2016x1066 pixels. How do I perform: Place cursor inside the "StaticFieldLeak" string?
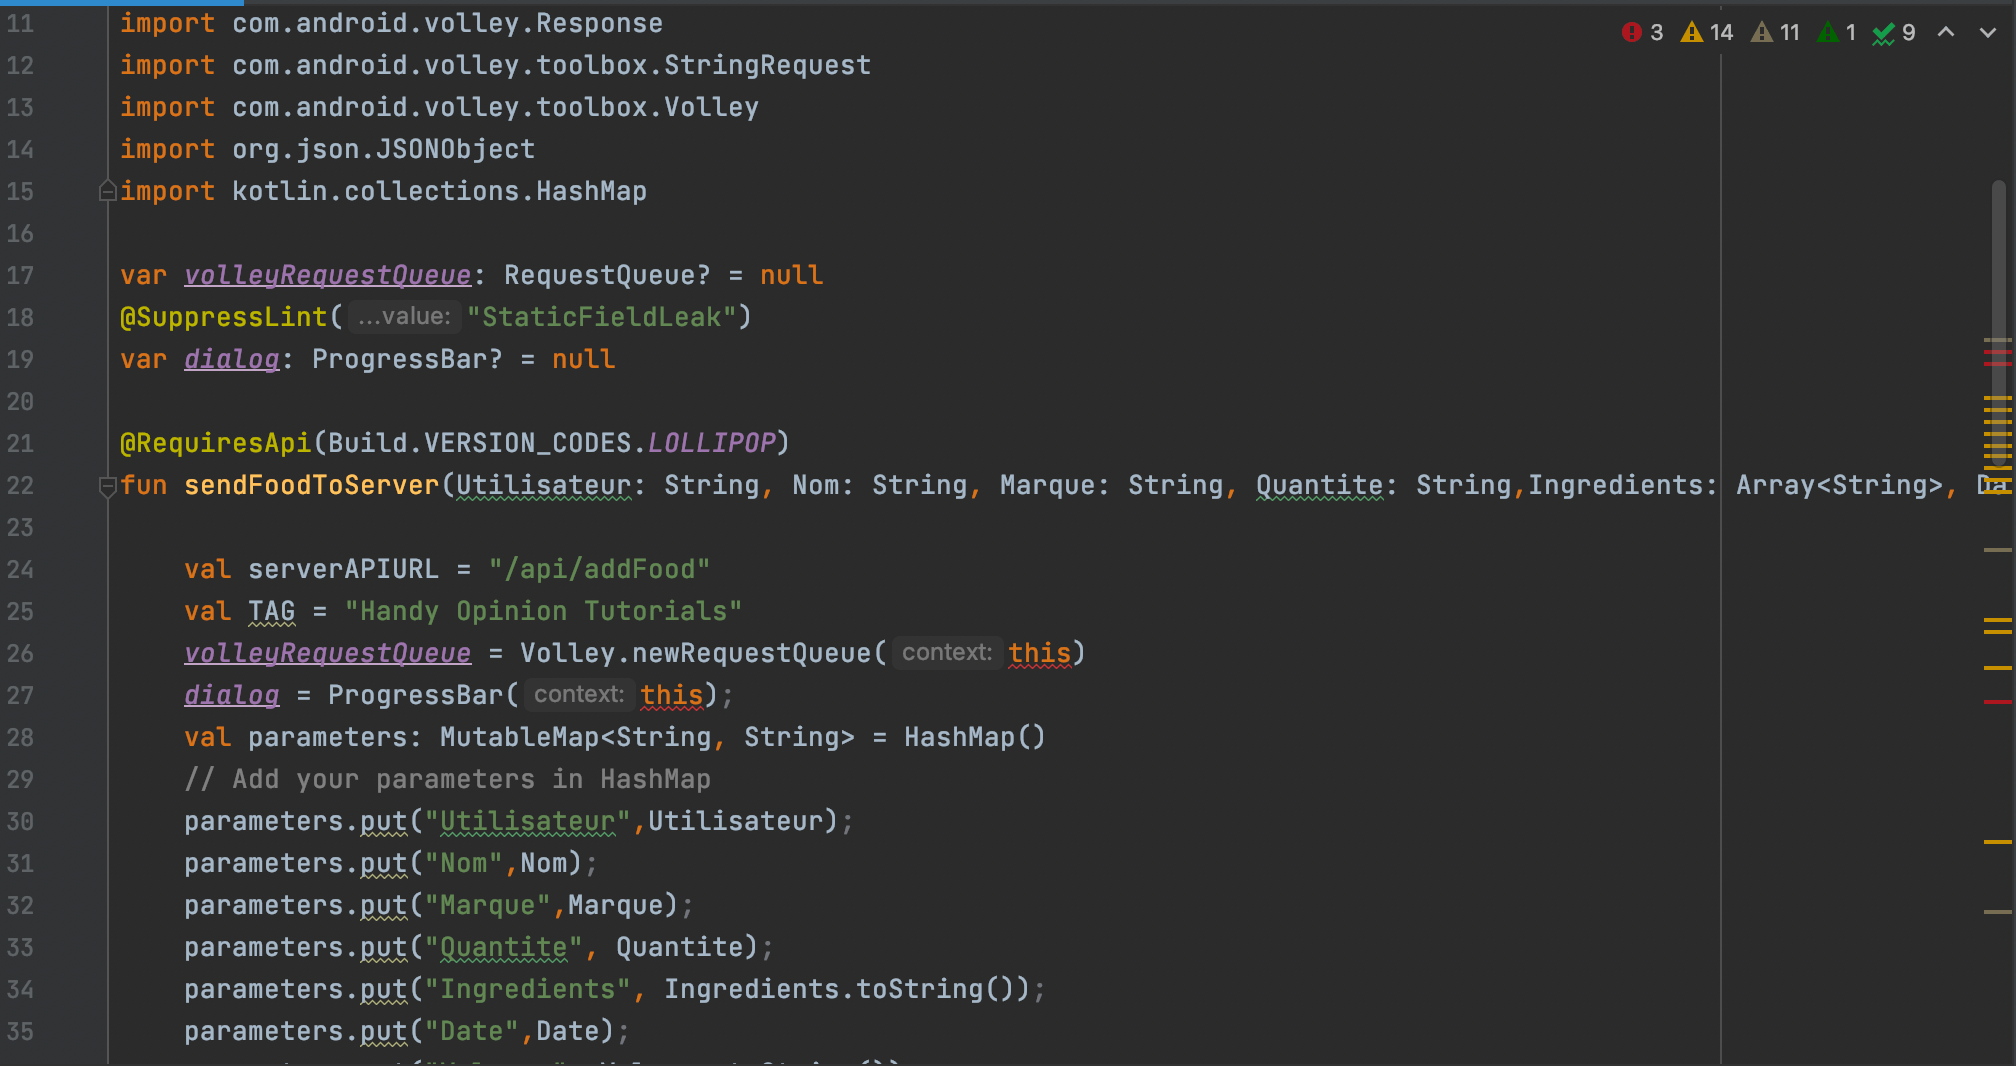pos(600,317)
